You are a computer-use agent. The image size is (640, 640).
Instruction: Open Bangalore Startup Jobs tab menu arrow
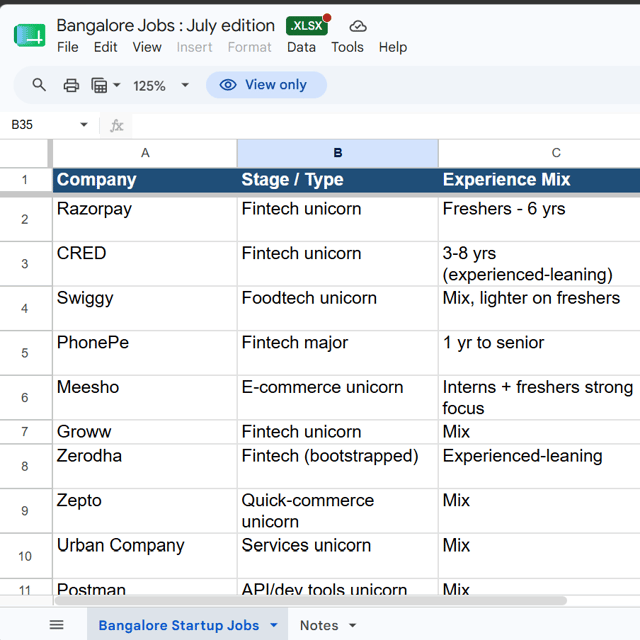[274, 625]
